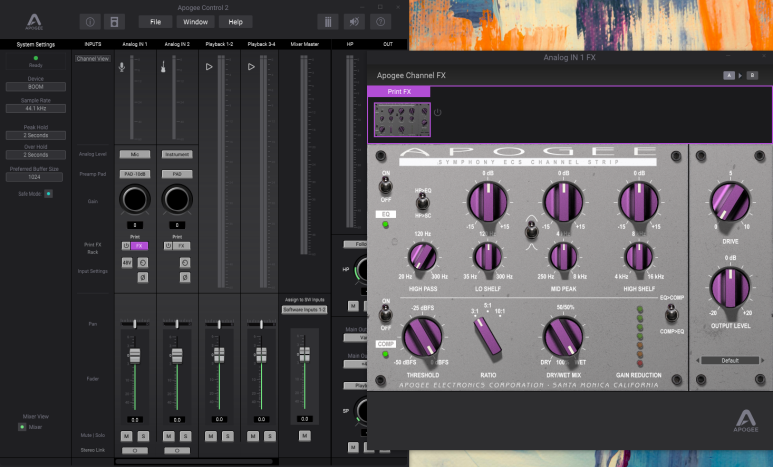Screen dimensions: 773x467
Task: Open the Peak Hold dropdown
Action: click(35, 135)
